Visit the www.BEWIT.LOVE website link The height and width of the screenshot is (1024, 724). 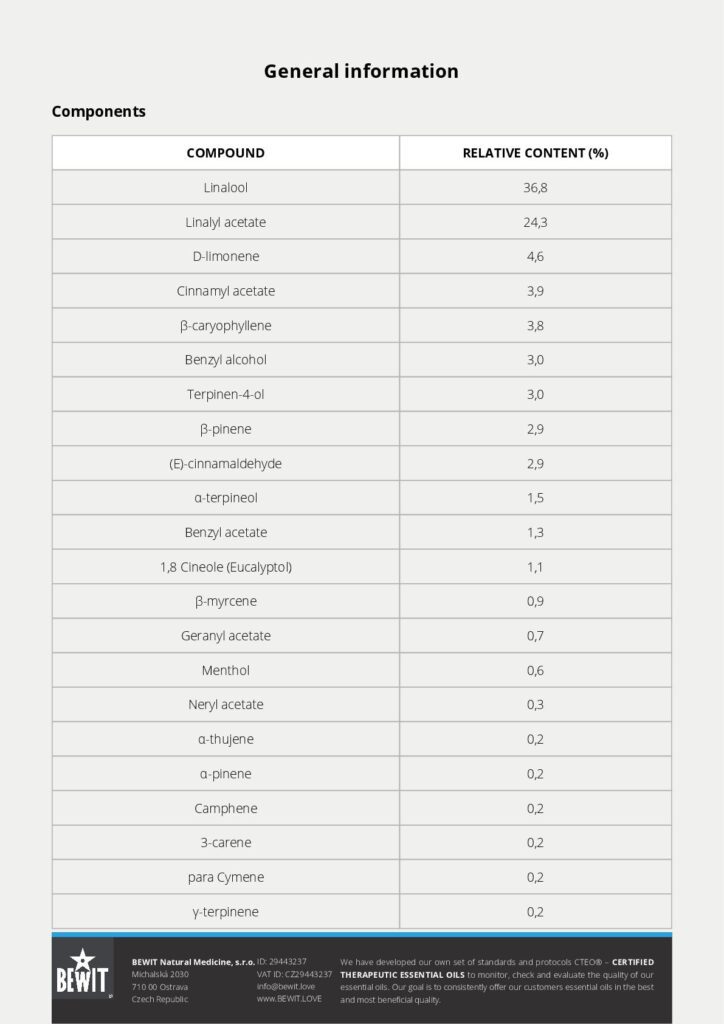tap(289, 999)
